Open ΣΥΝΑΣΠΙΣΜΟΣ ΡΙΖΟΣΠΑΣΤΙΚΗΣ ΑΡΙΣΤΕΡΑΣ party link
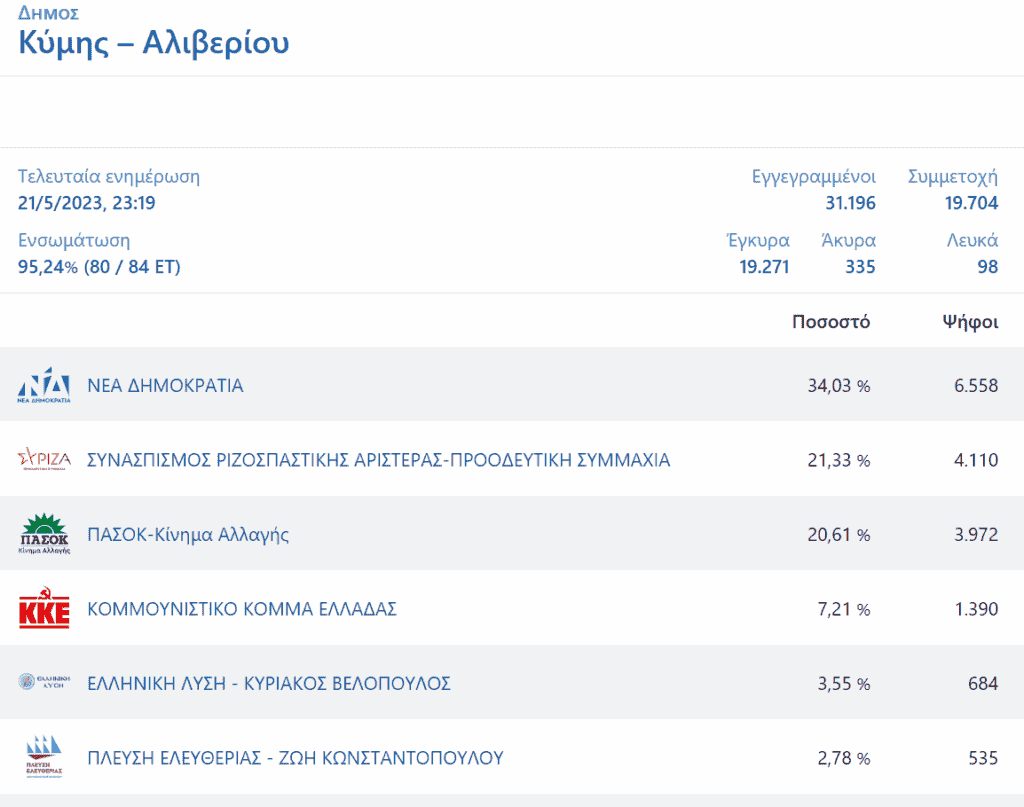This screenshot has height=807, width=1024. pos(379,460)
